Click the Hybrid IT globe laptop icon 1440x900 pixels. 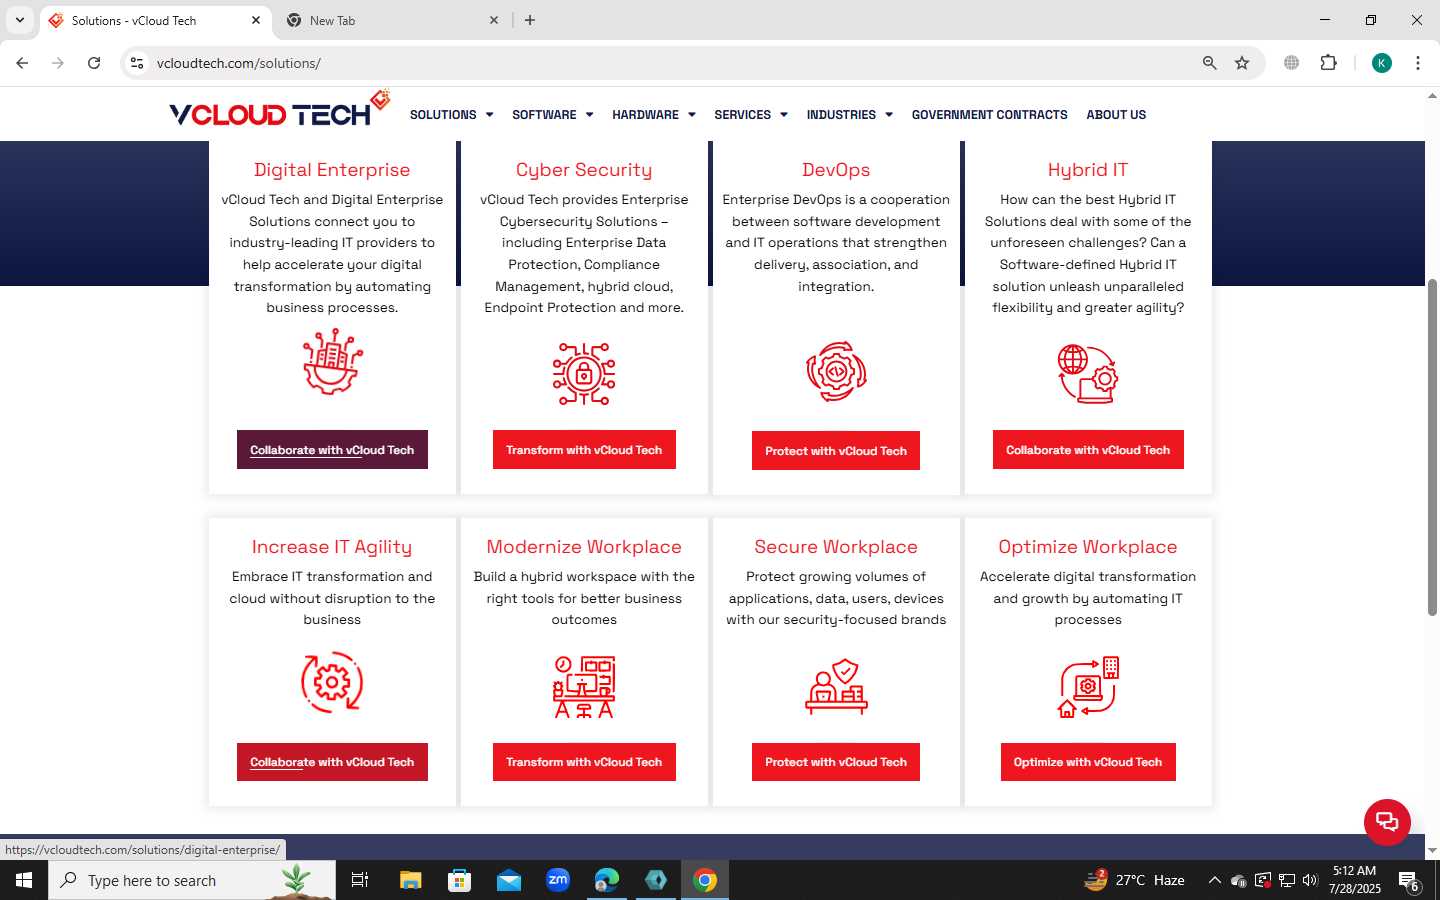point(1088,374)
